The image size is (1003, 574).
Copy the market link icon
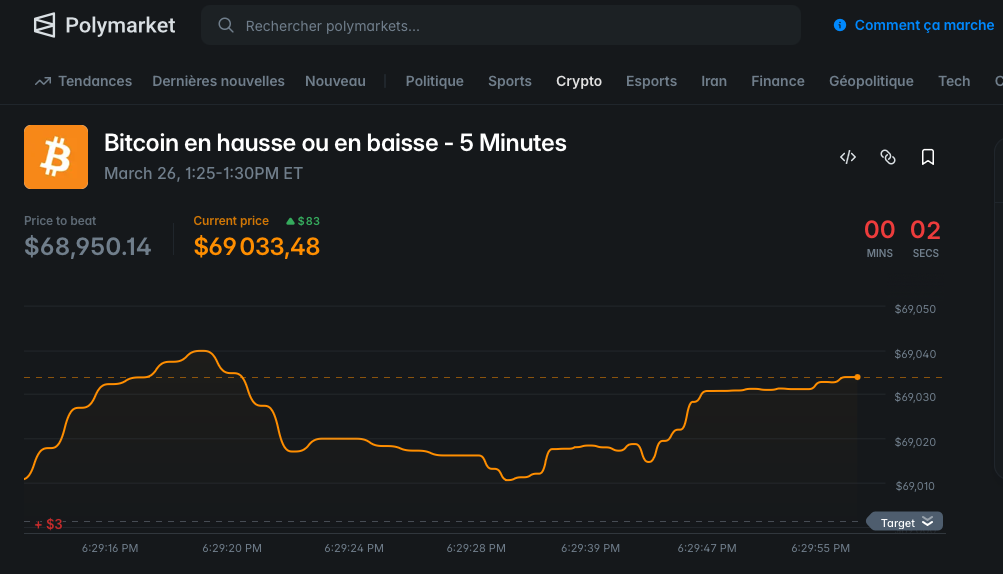click(887, 157)
